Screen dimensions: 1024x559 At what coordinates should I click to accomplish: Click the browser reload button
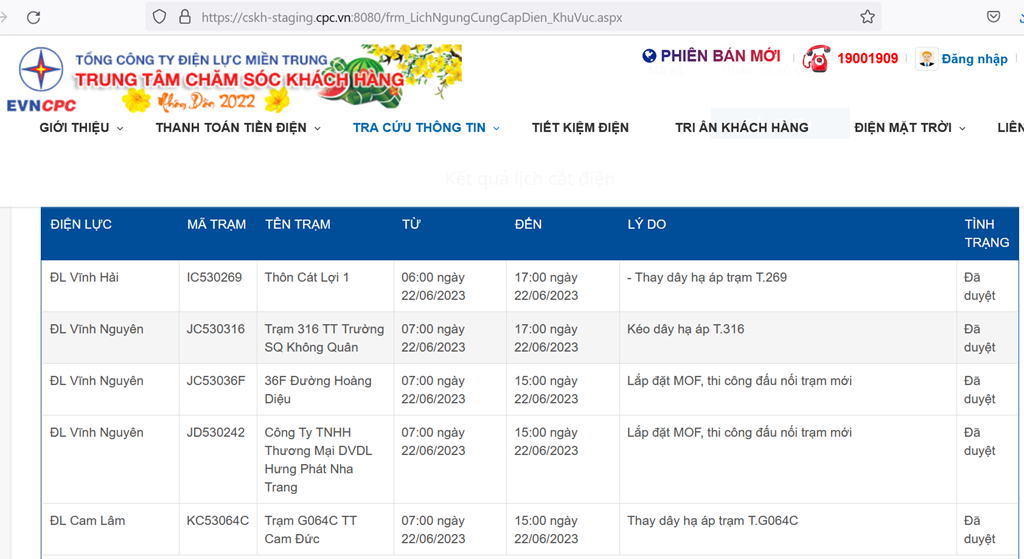34,17
